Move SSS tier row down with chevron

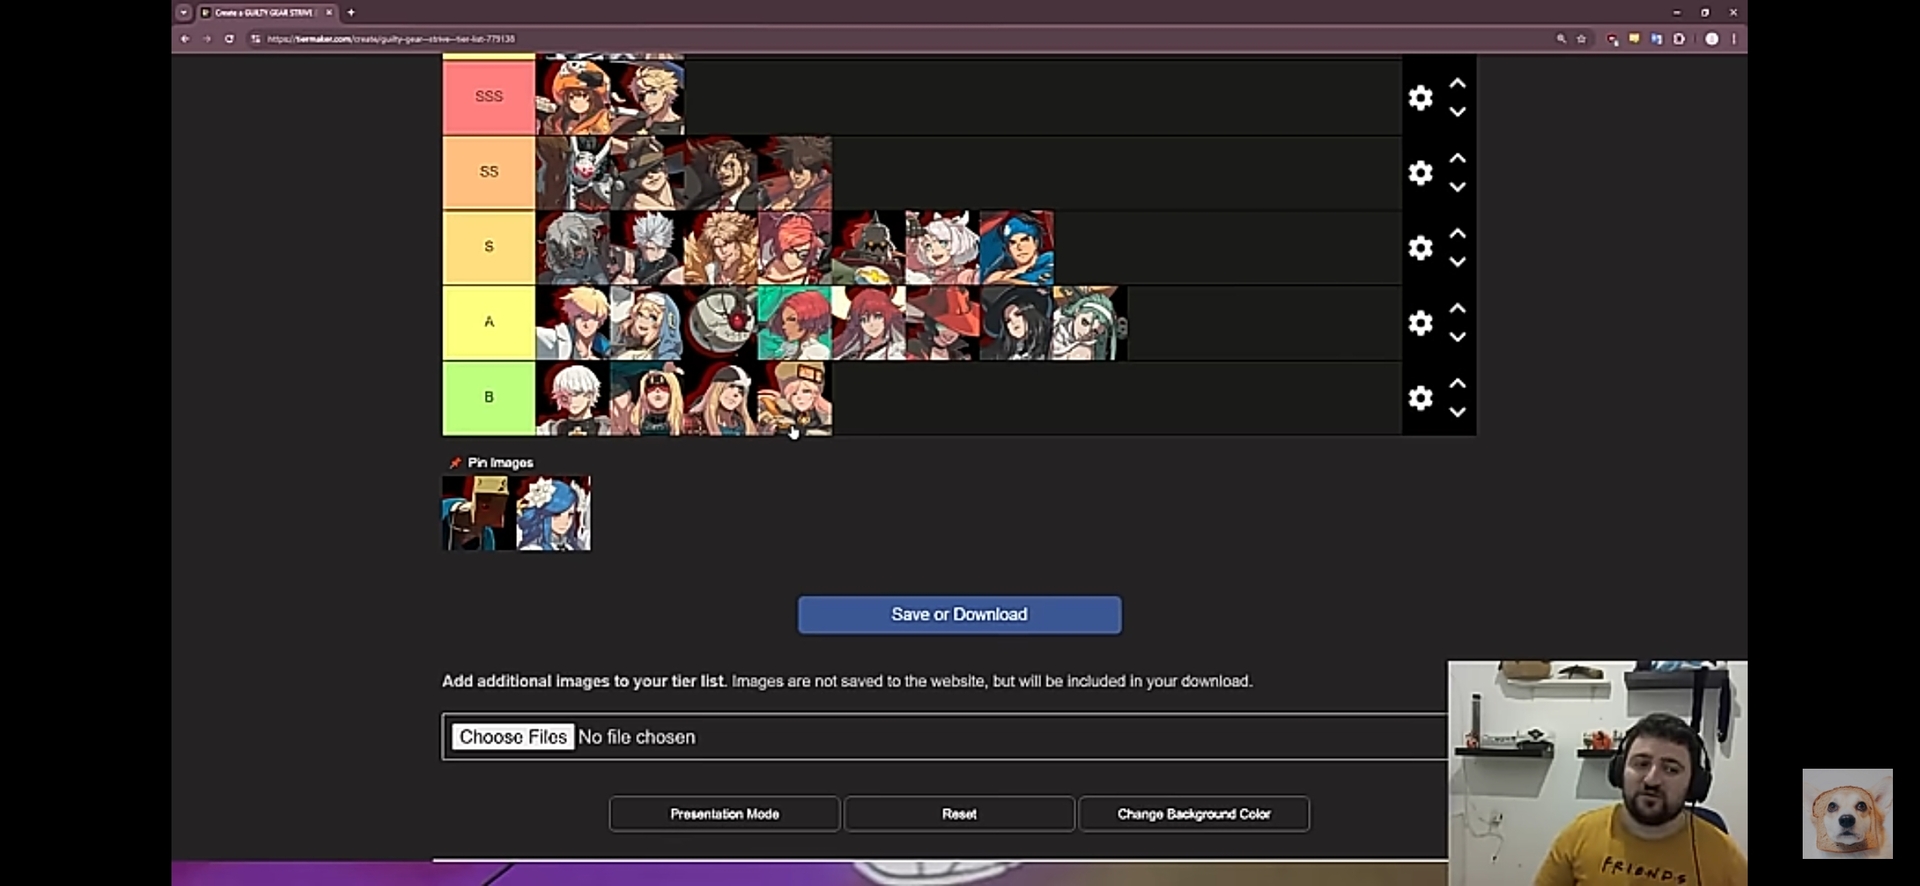tap(1457, 112)
